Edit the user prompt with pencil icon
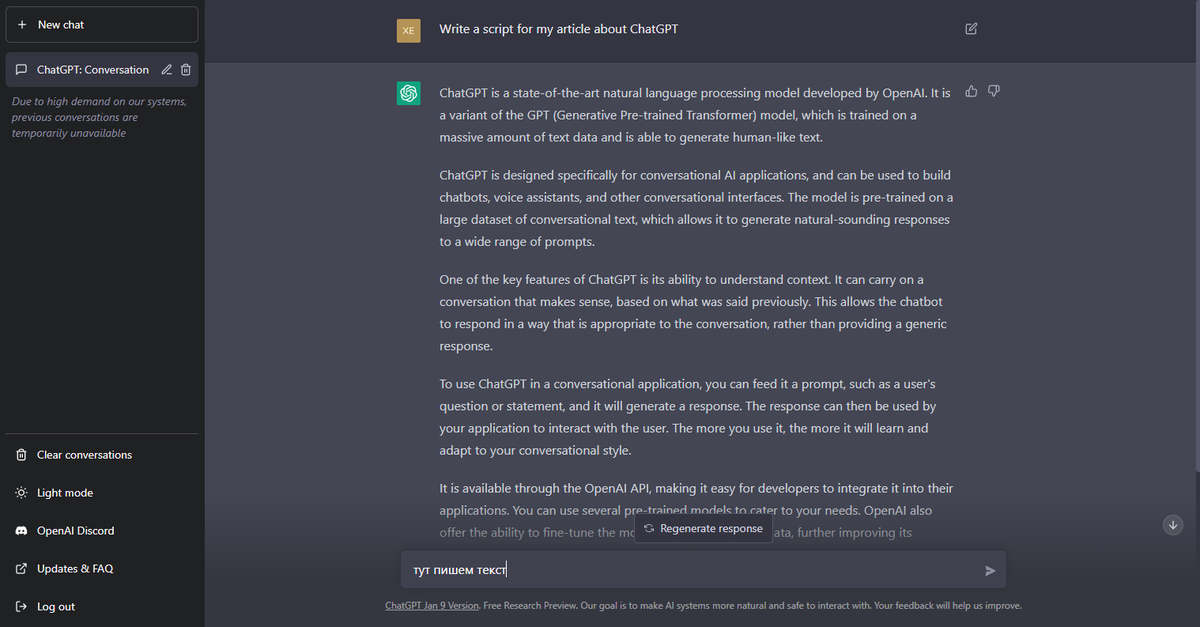This screenshot has height=627, width=1200. tap(971, 29)
